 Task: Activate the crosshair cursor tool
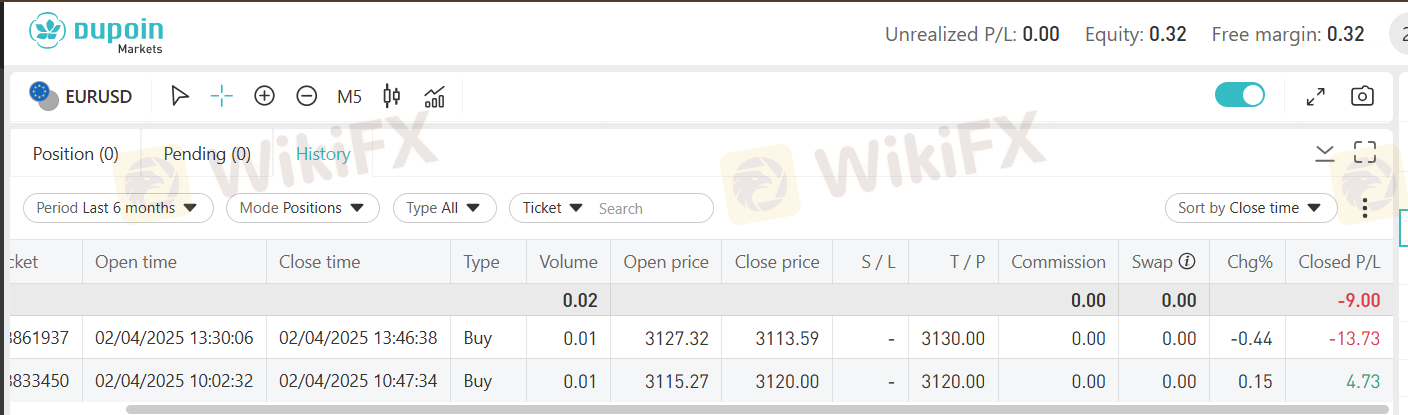pyautogui.click(x=222, y=96)
